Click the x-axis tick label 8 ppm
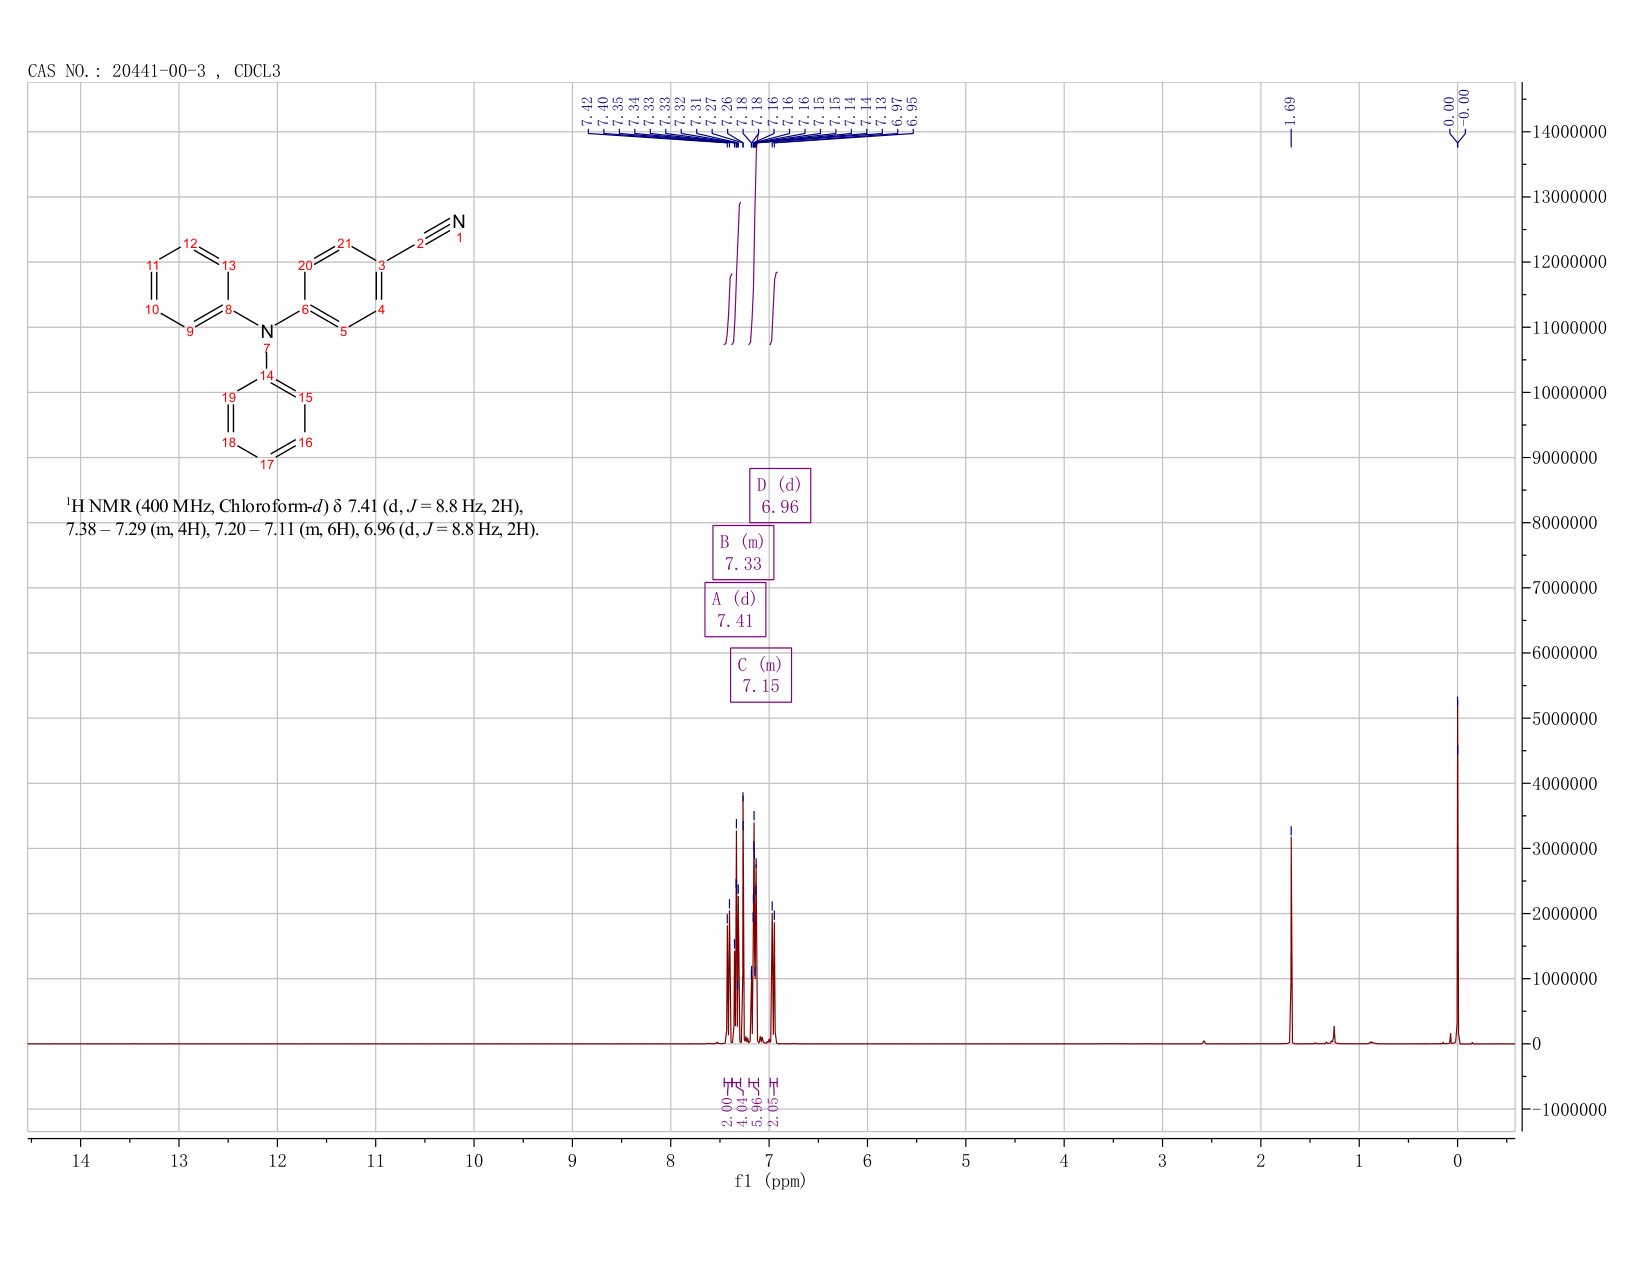The height and width of the screenshot is (1275, 1650). [671, 1161]
